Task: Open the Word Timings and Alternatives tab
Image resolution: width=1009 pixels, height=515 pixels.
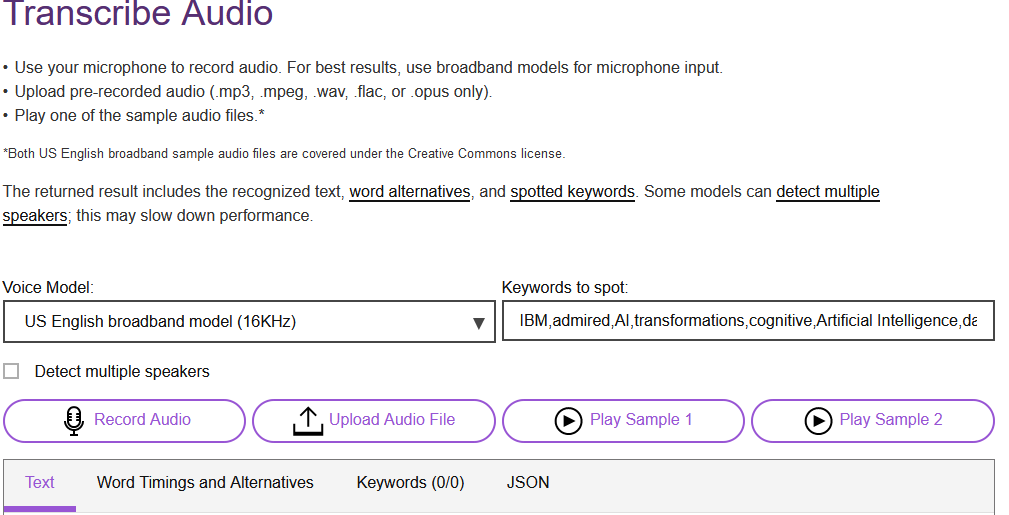Action: [x=205, y=483]
